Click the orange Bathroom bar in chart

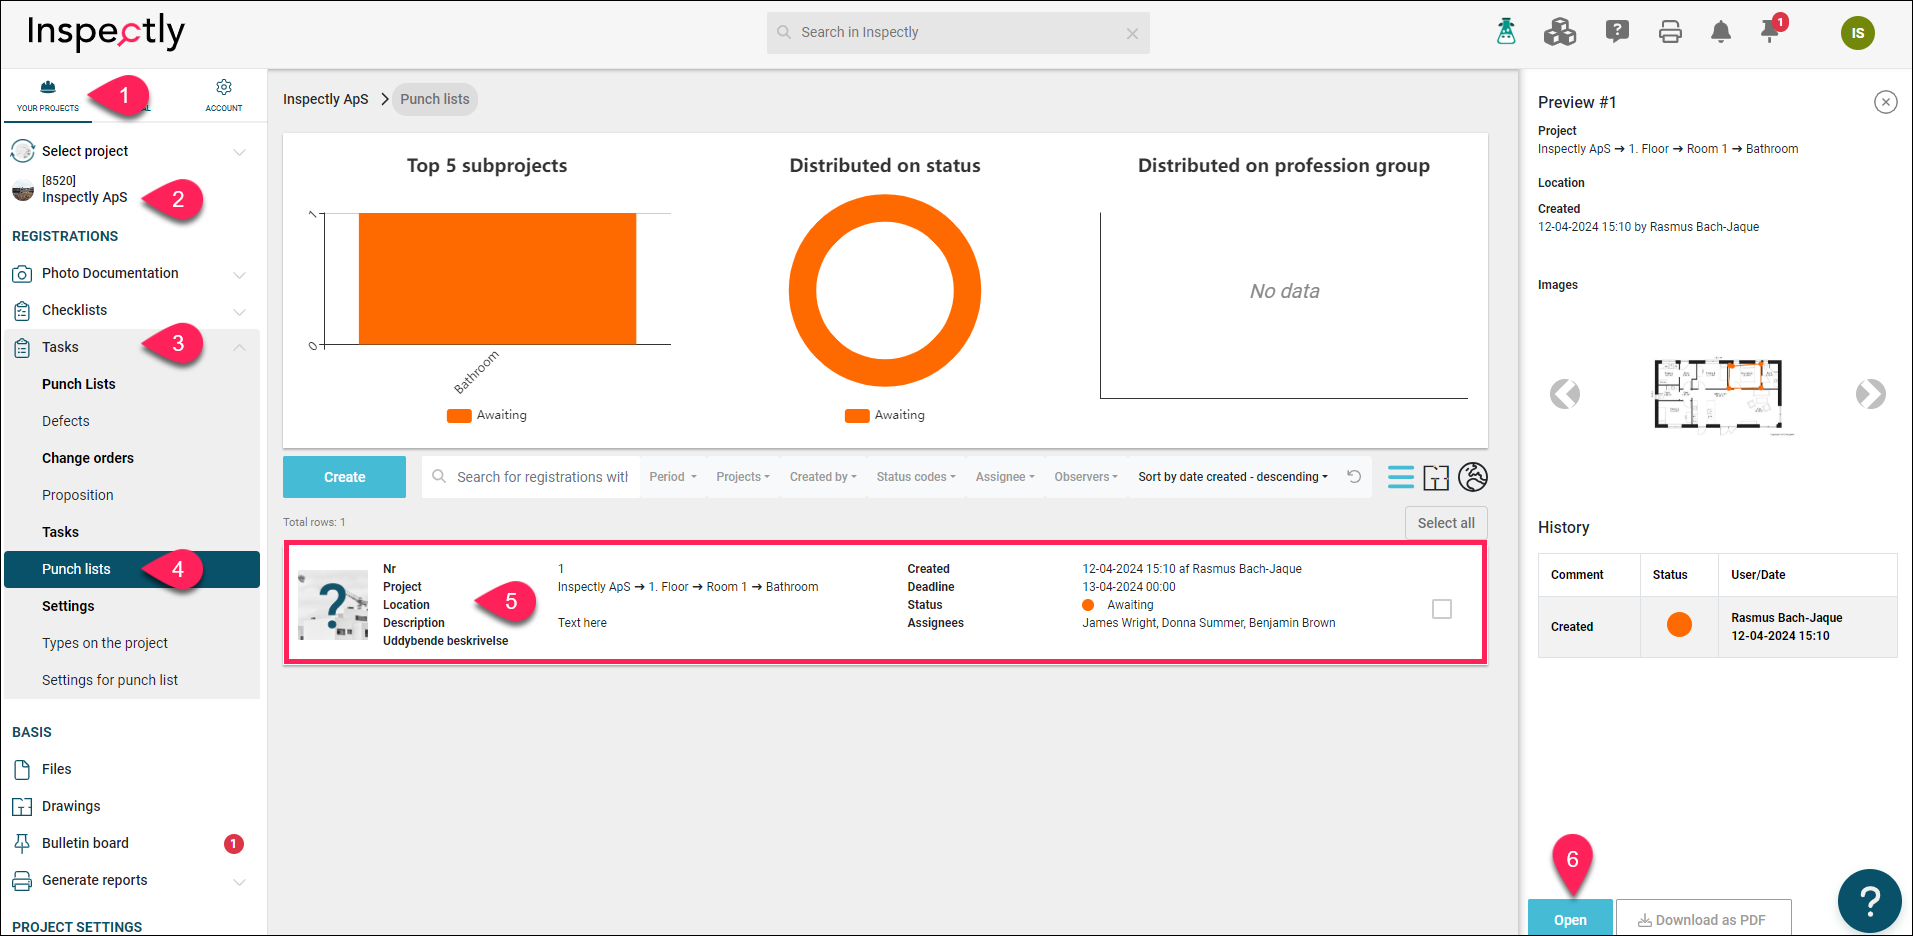497,279
